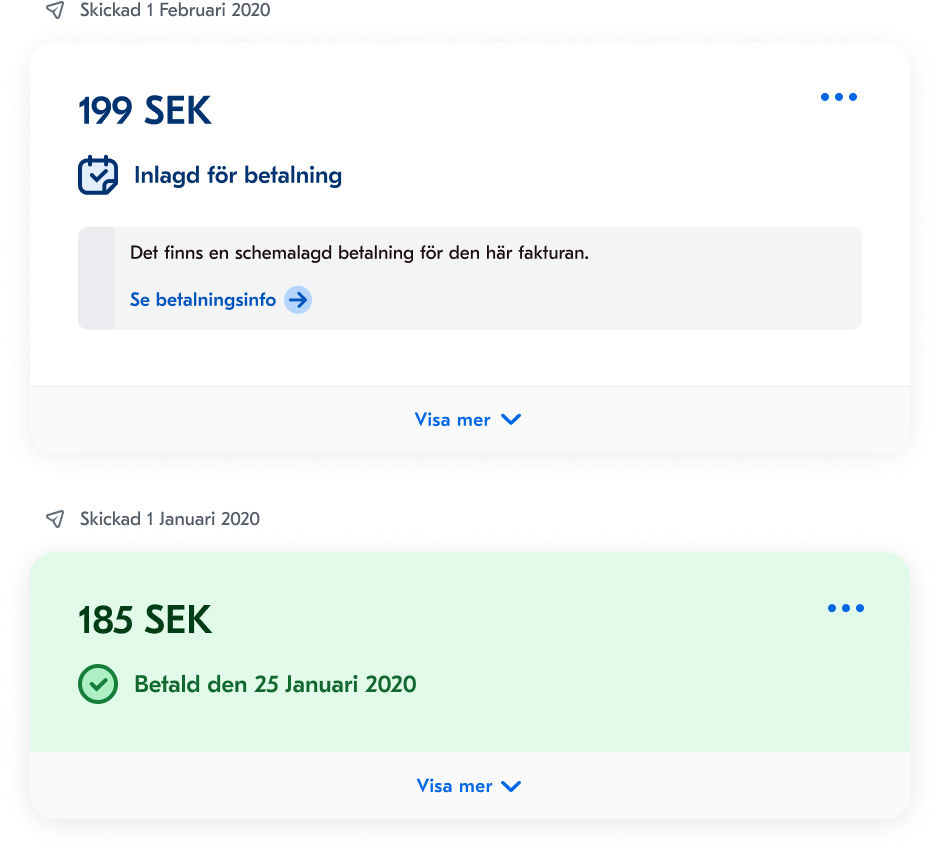Click the Visa mer text on the paid 185 SEK card

[454, 787]
